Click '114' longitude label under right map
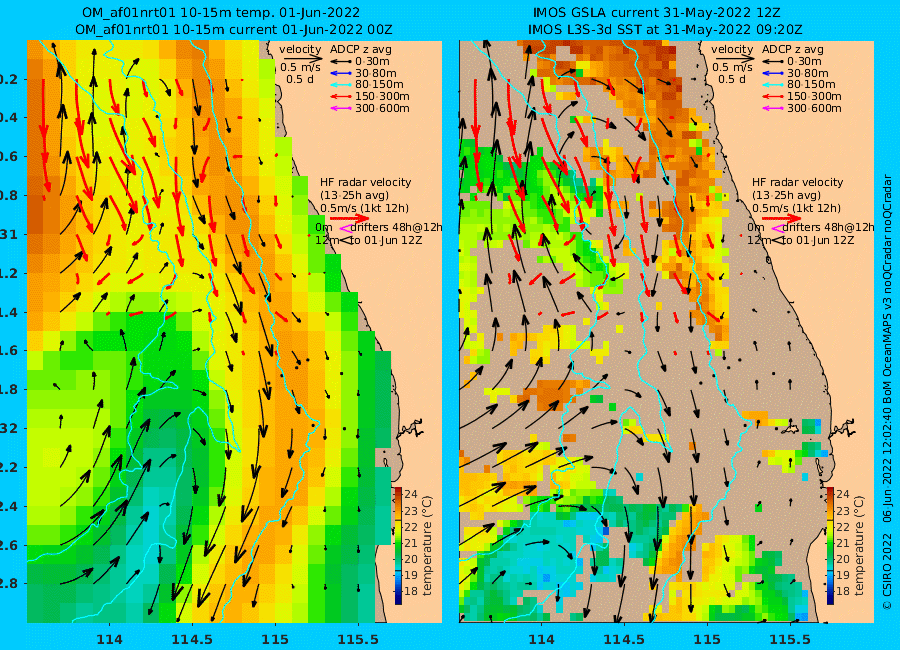Image resolution: width=900 pixels, height=650 pixels. pyautogui.click(x=541, y=639)
